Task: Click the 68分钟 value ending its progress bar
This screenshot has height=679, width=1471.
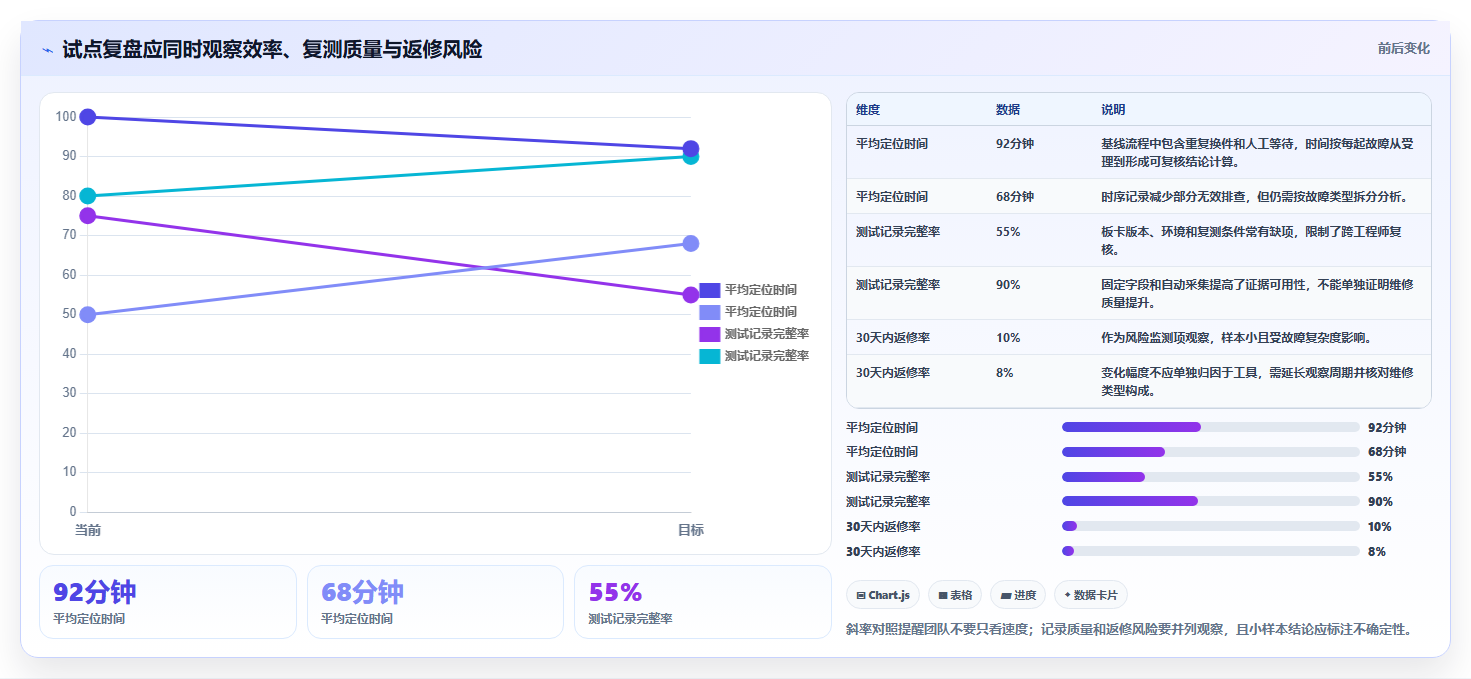Action: pyautogui.click(x=1387, y=452)
